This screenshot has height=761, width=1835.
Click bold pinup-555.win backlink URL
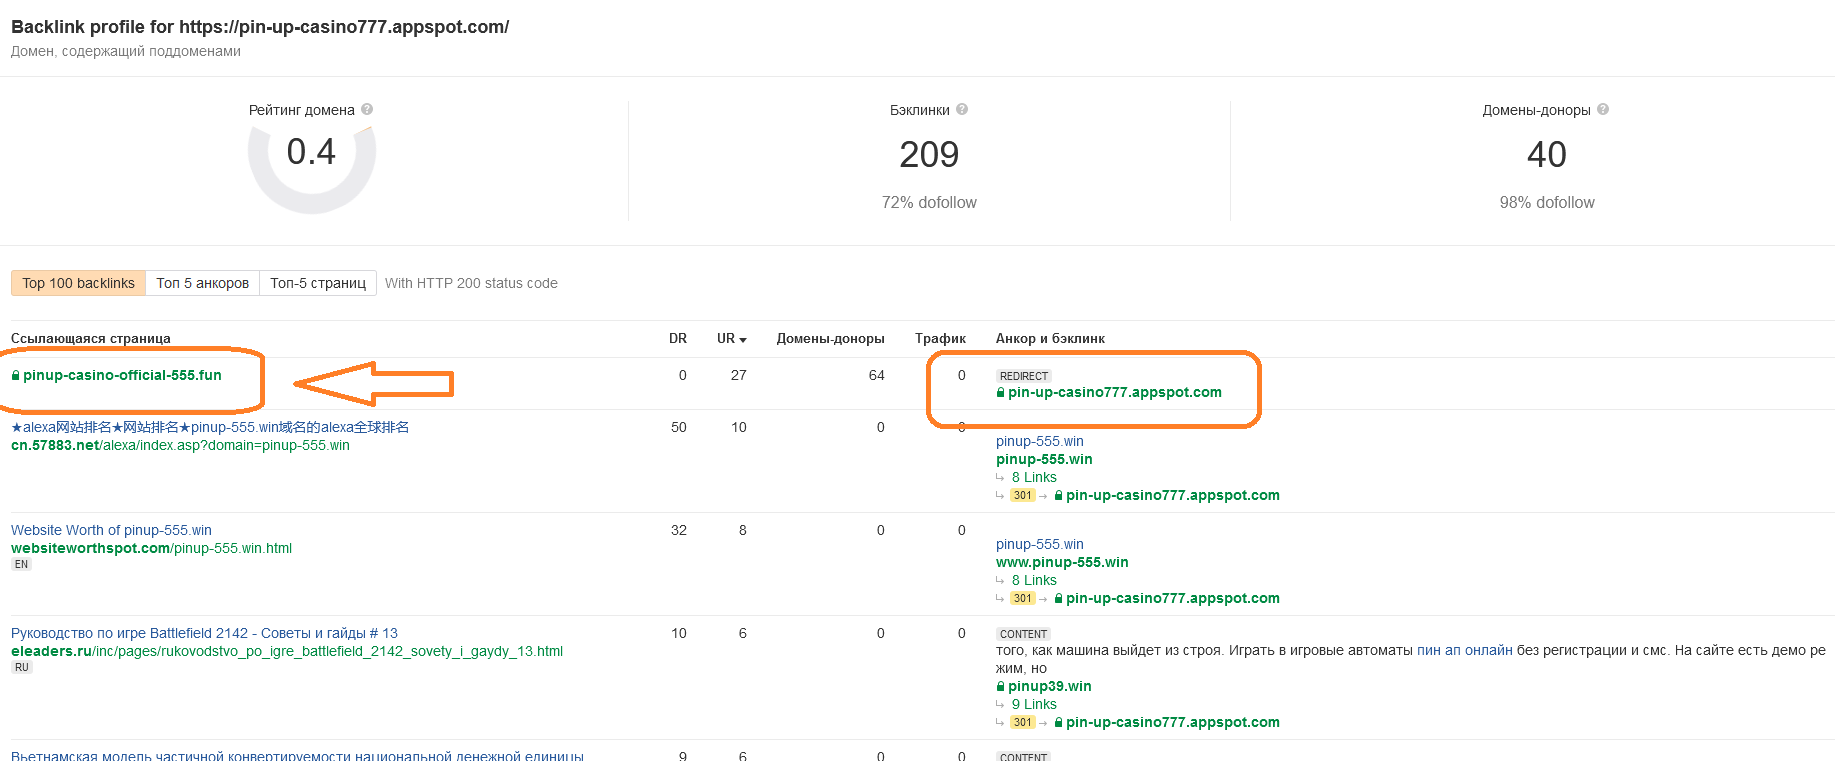(x=1044, y=459)
